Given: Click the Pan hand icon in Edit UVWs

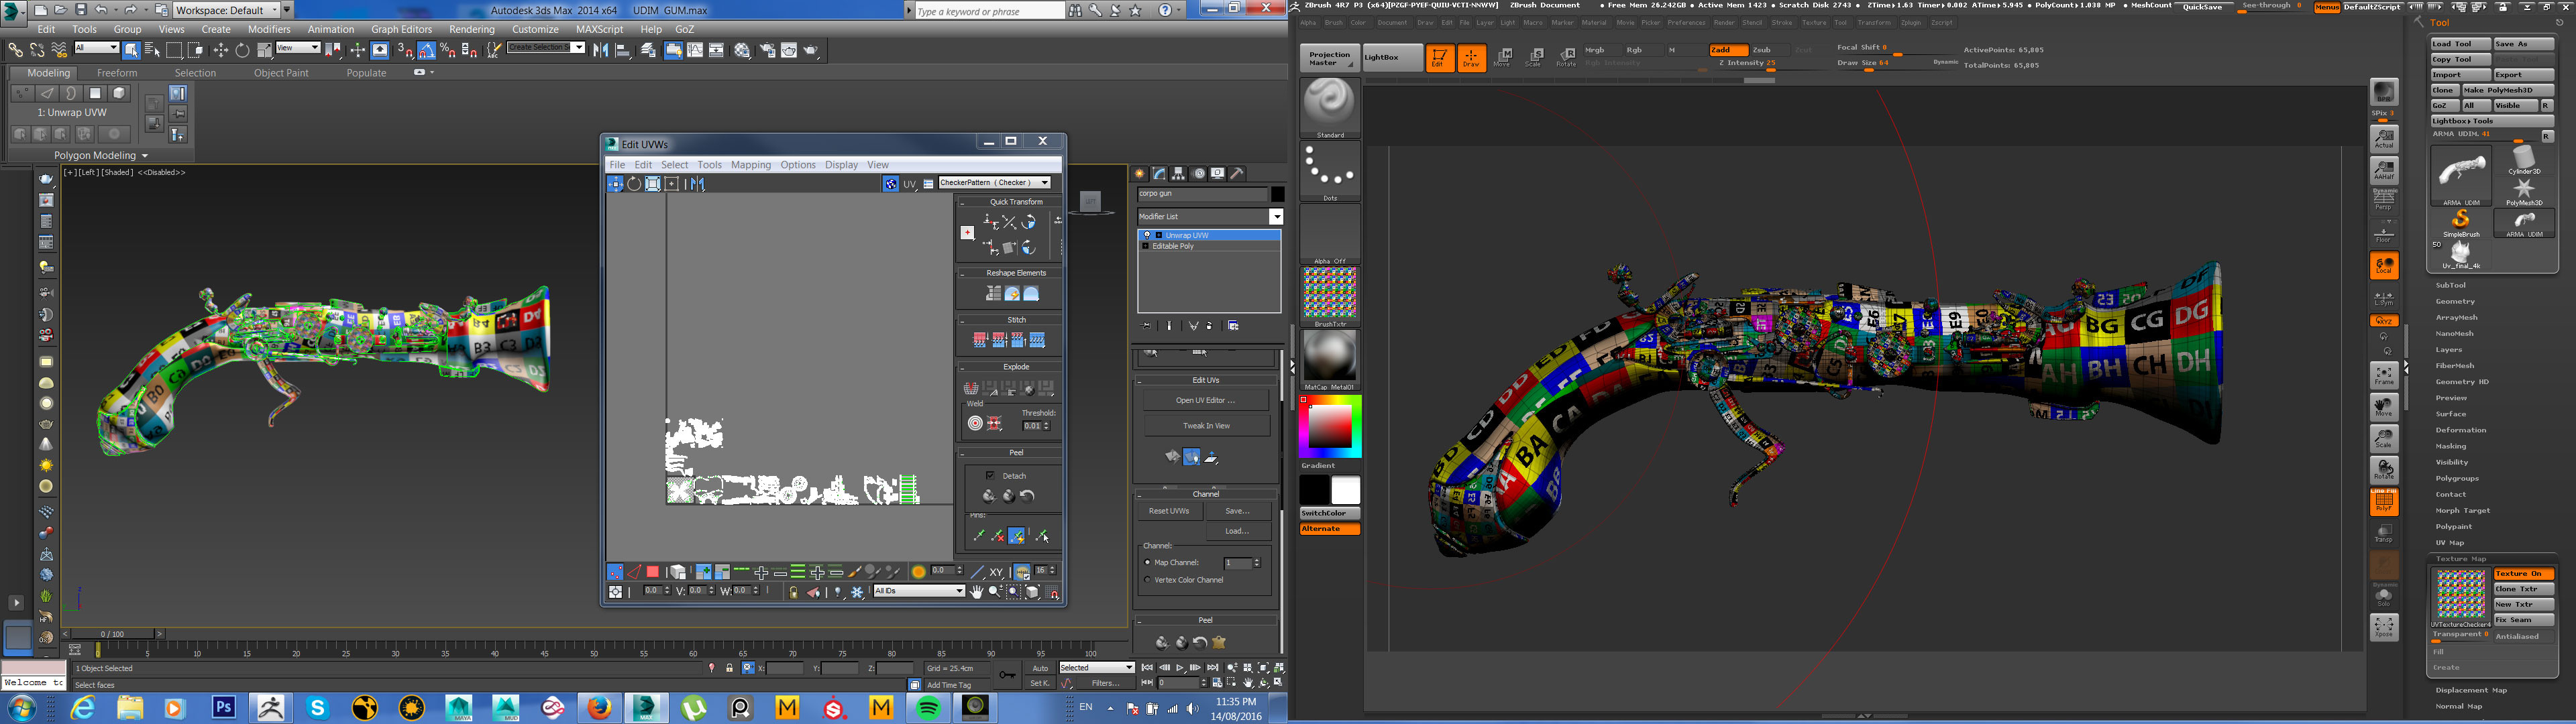Looking at the screenshot, I should click(x=976, y=592).
